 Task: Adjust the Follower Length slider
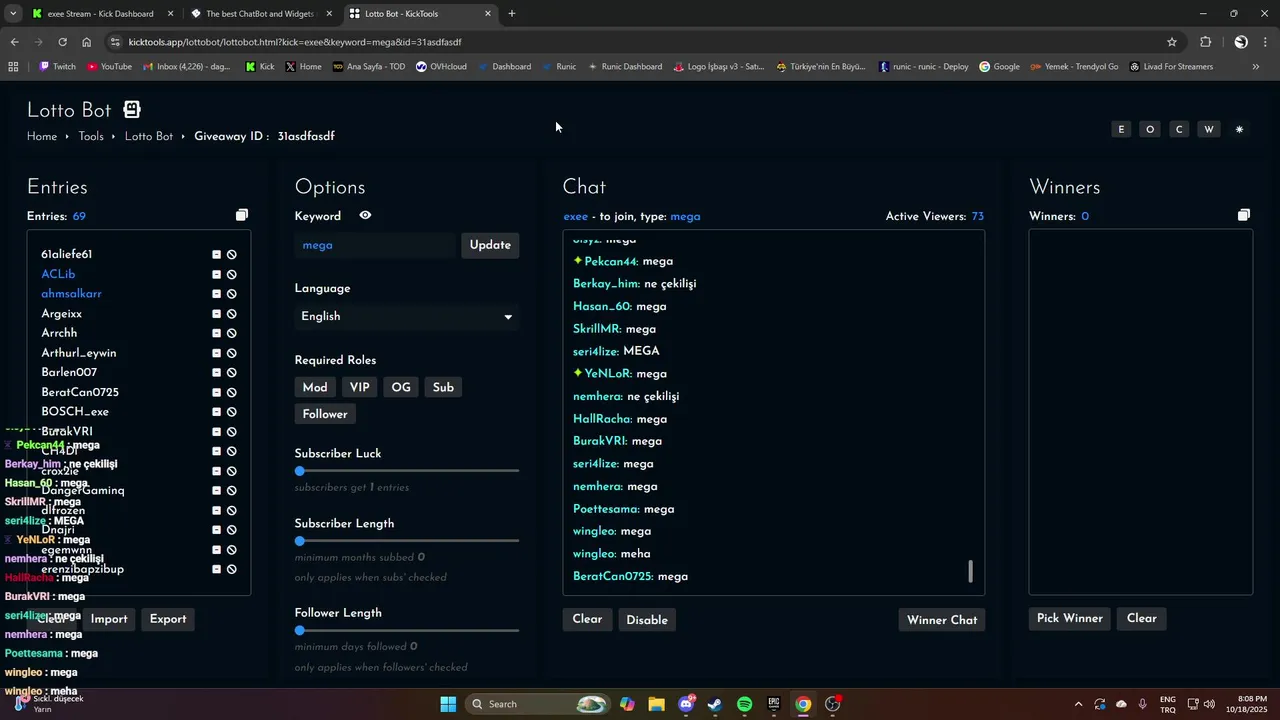[x=407, y=631]
